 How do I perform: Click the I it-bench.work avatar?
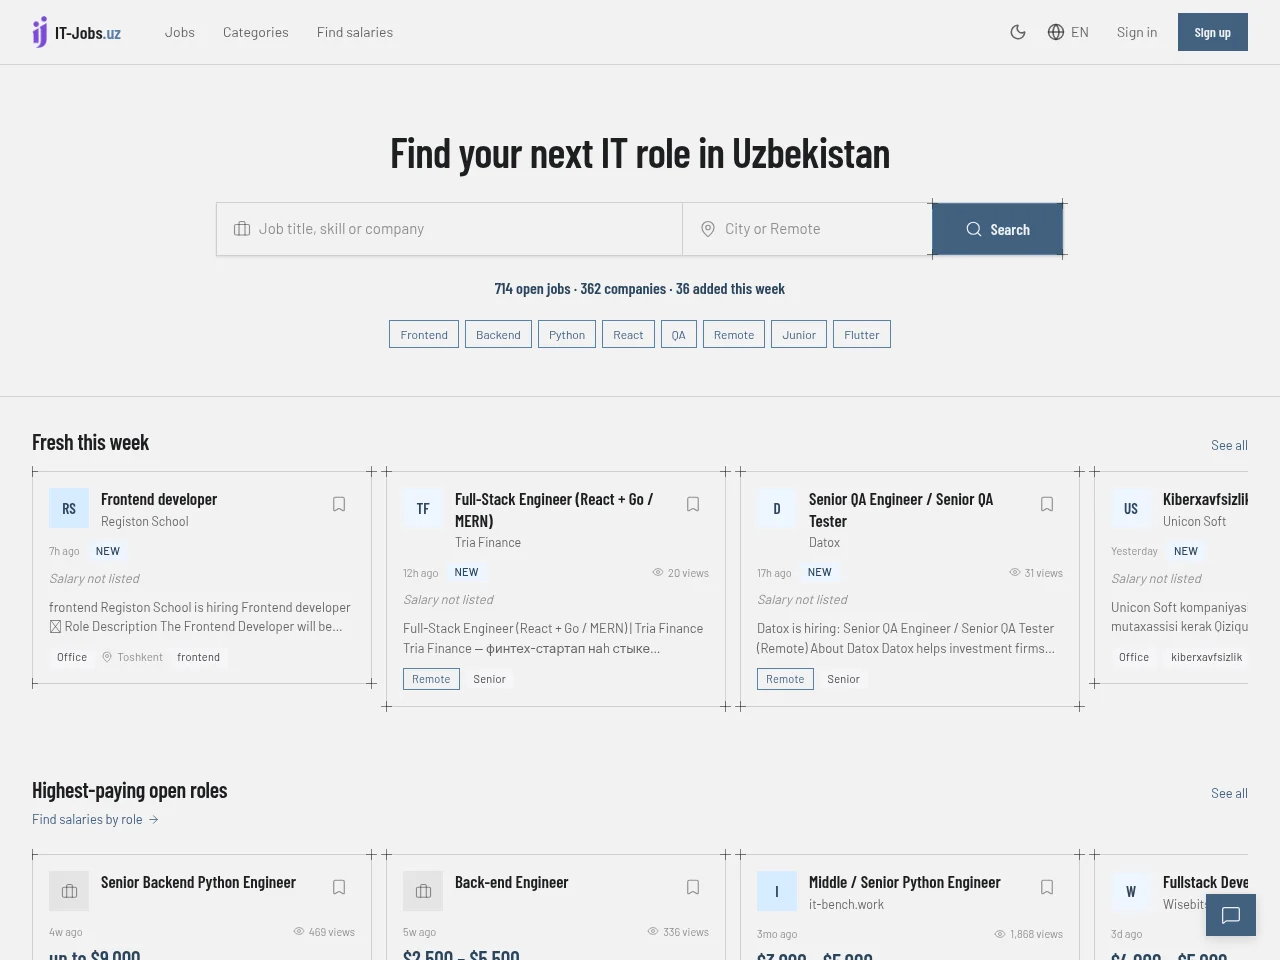(777, 891)
